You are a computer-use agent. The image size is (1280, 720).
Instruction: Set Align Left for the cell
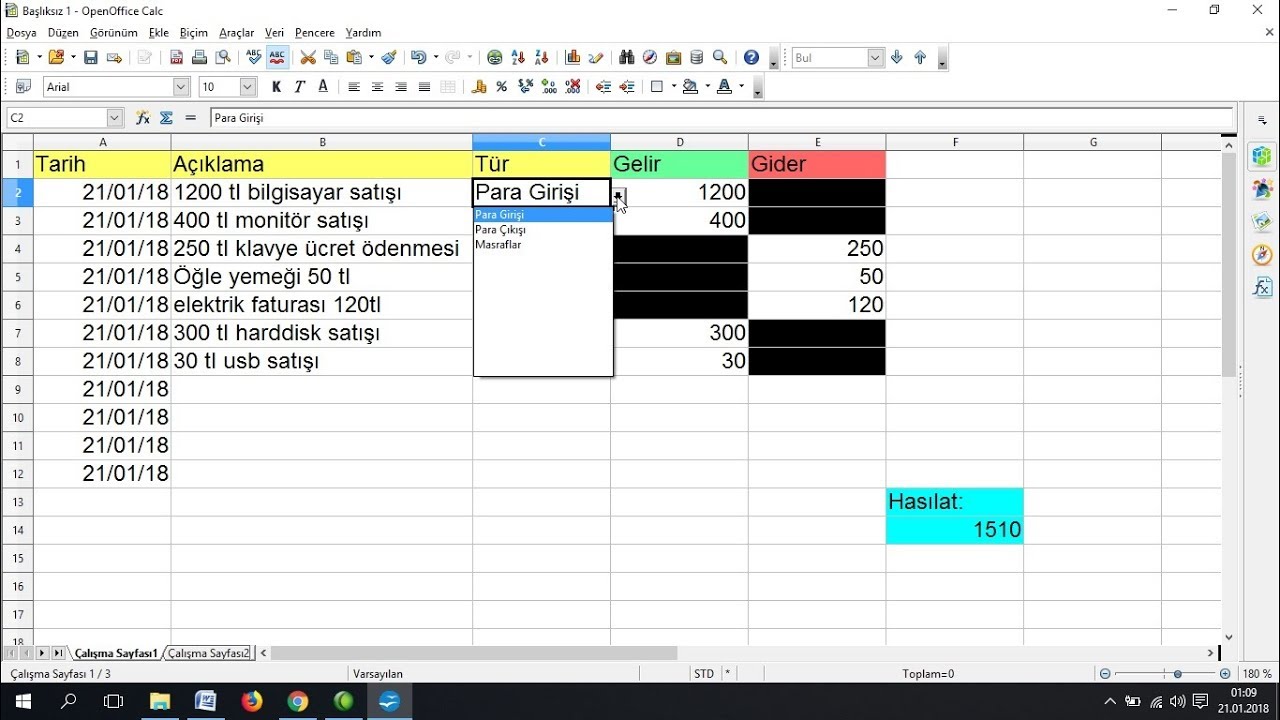354,87
